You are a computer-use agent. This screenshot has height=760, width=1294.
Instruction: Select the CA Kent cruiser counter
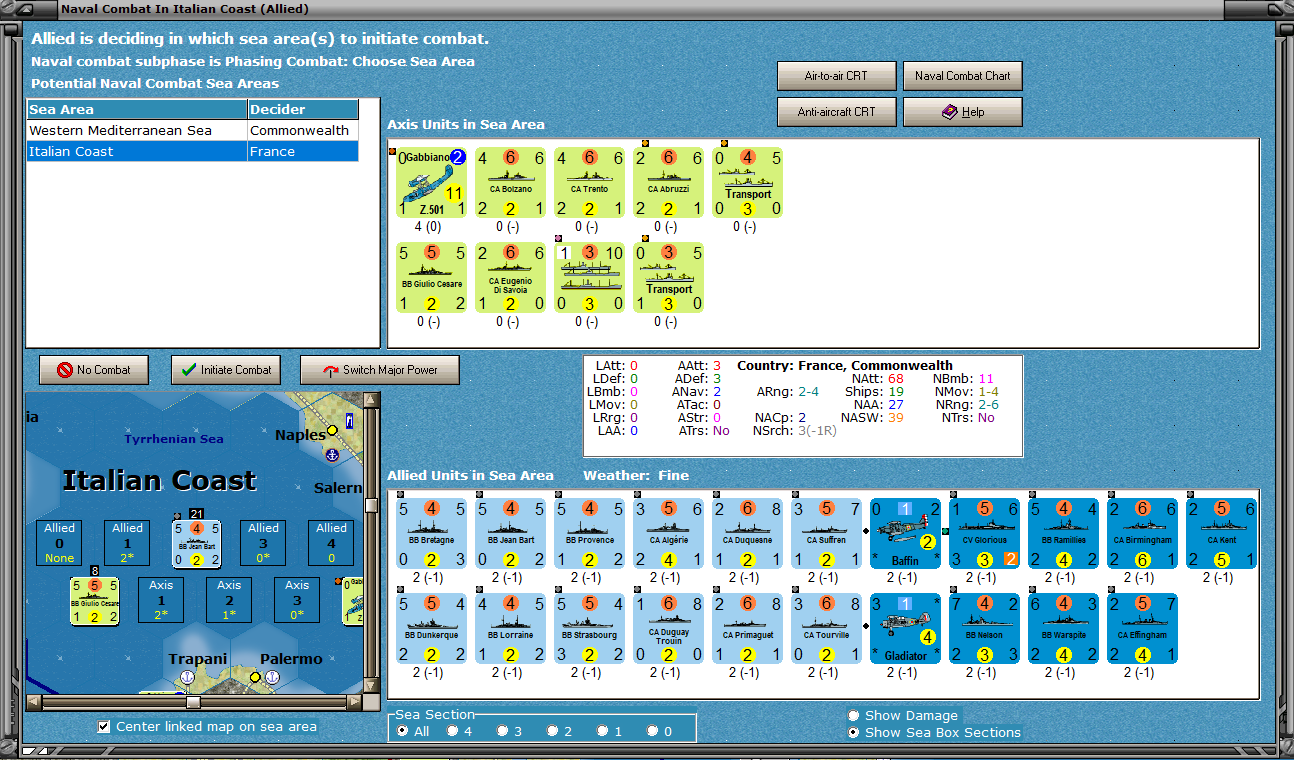pos(1222,534)
